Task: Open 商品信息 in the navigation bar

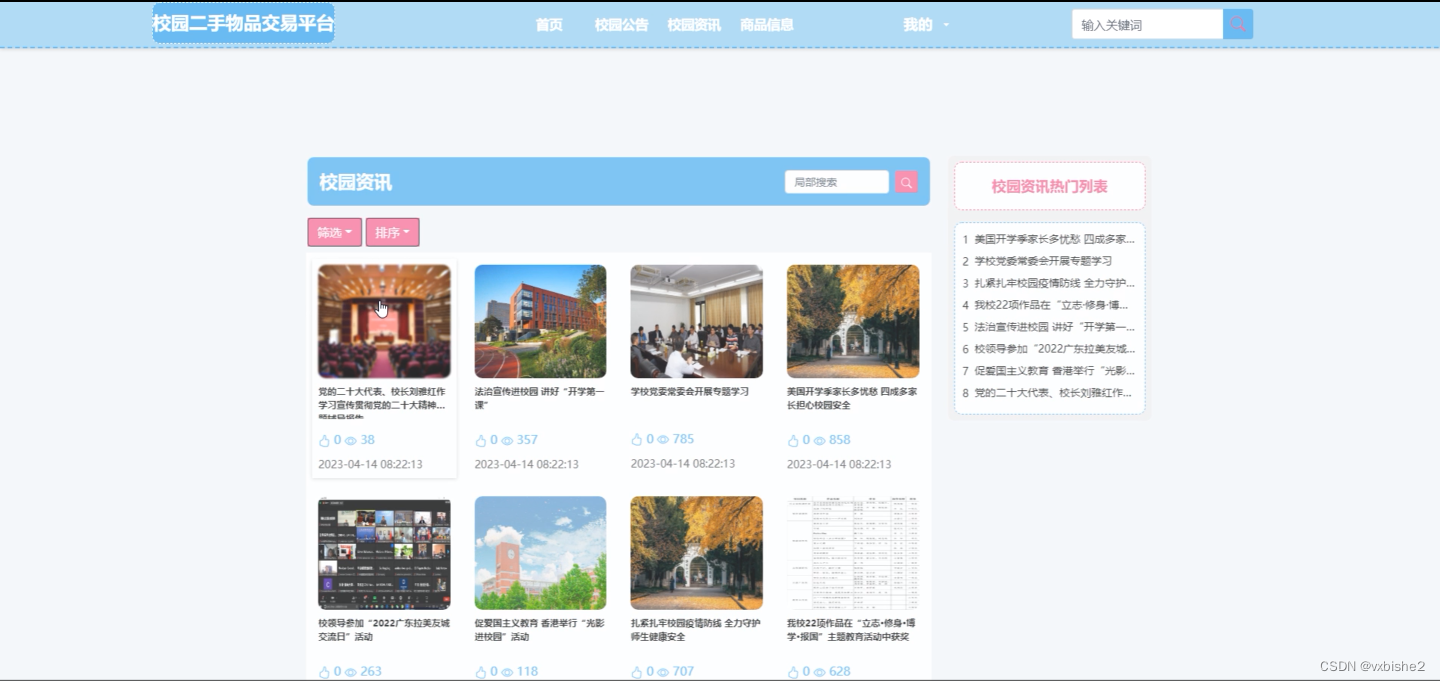Action: [x=767, y=25]
